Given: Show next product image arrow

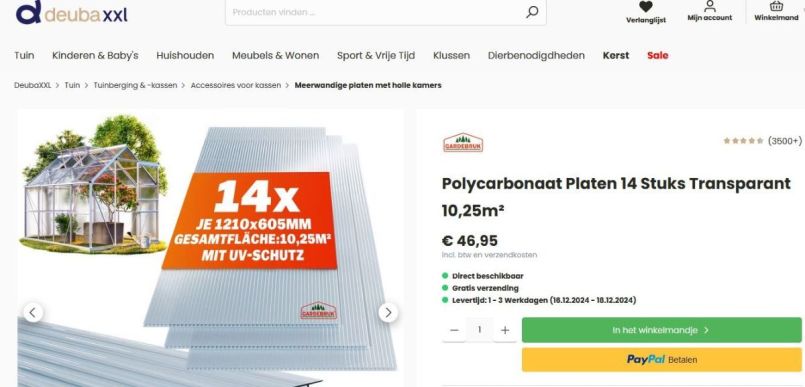Looking at the screenshot, I should pos(388,313).
